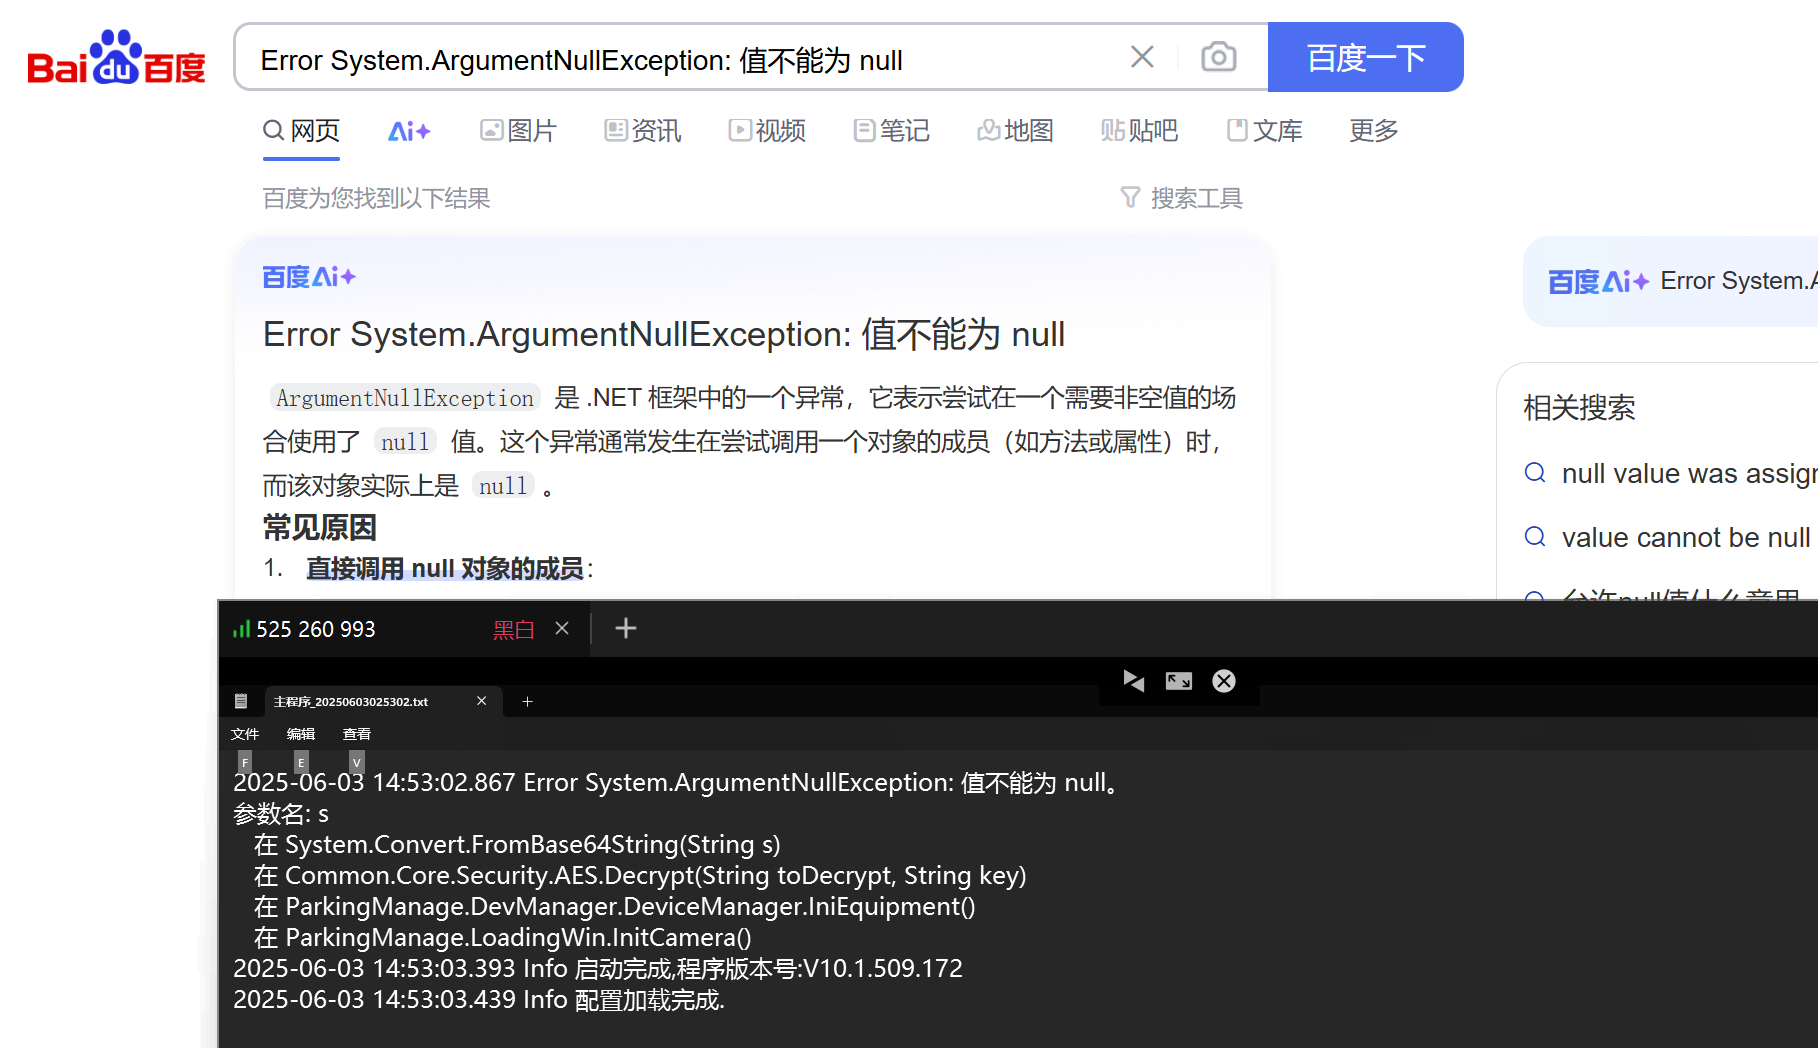1818x1048 pixels.
Task: Open AI answer title about ArgumentNullException
Action: click(x=664, y=334)
